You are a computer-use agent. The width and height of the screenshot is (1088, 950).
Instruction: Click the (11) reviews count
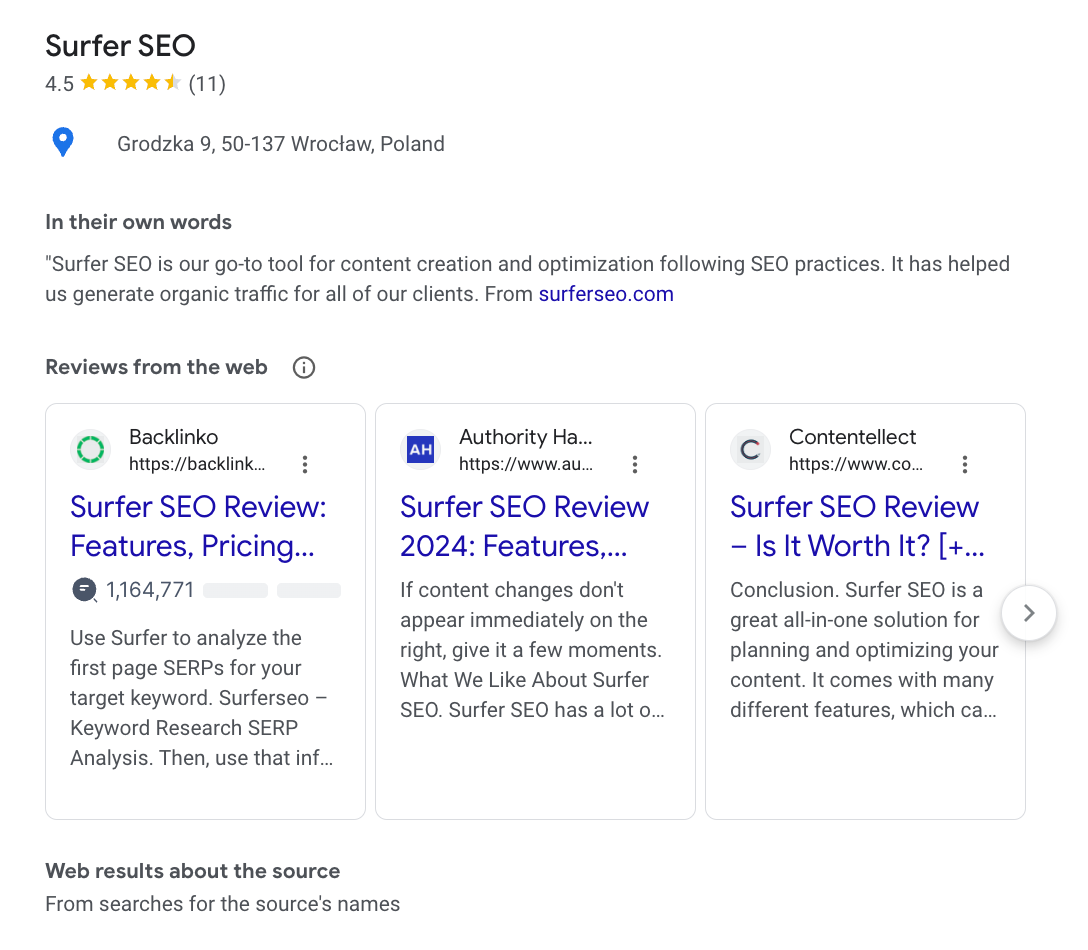click(x=207, y=84)
